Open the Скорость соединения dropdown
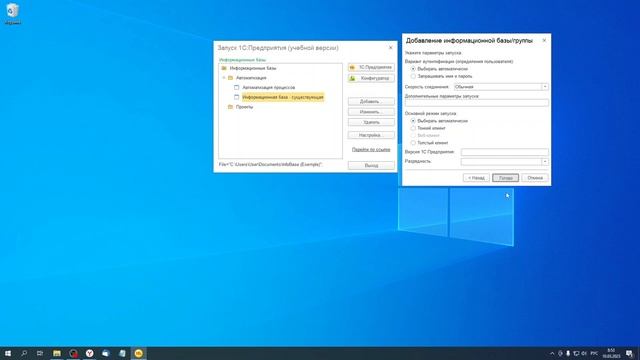The width and height of the screenshot is (640, 360). click(x=544, y=87)
